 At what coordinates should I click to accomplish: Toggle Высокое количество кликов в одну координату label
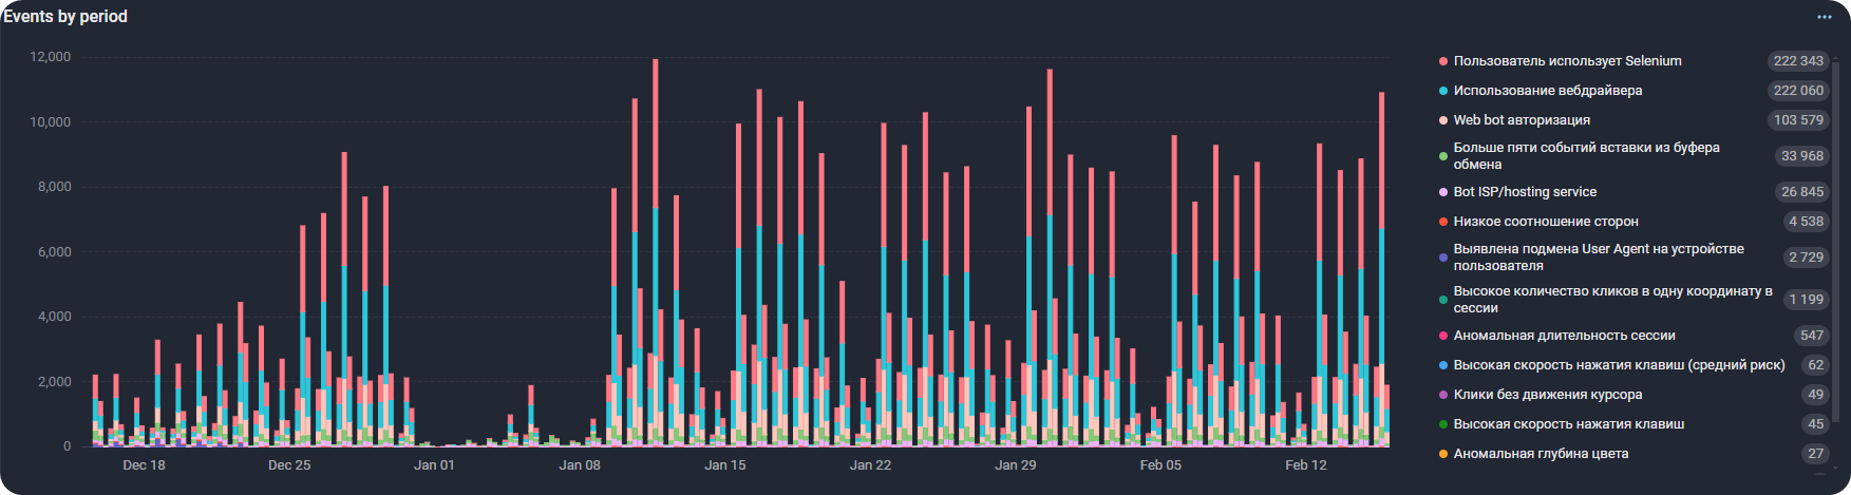1612,299
